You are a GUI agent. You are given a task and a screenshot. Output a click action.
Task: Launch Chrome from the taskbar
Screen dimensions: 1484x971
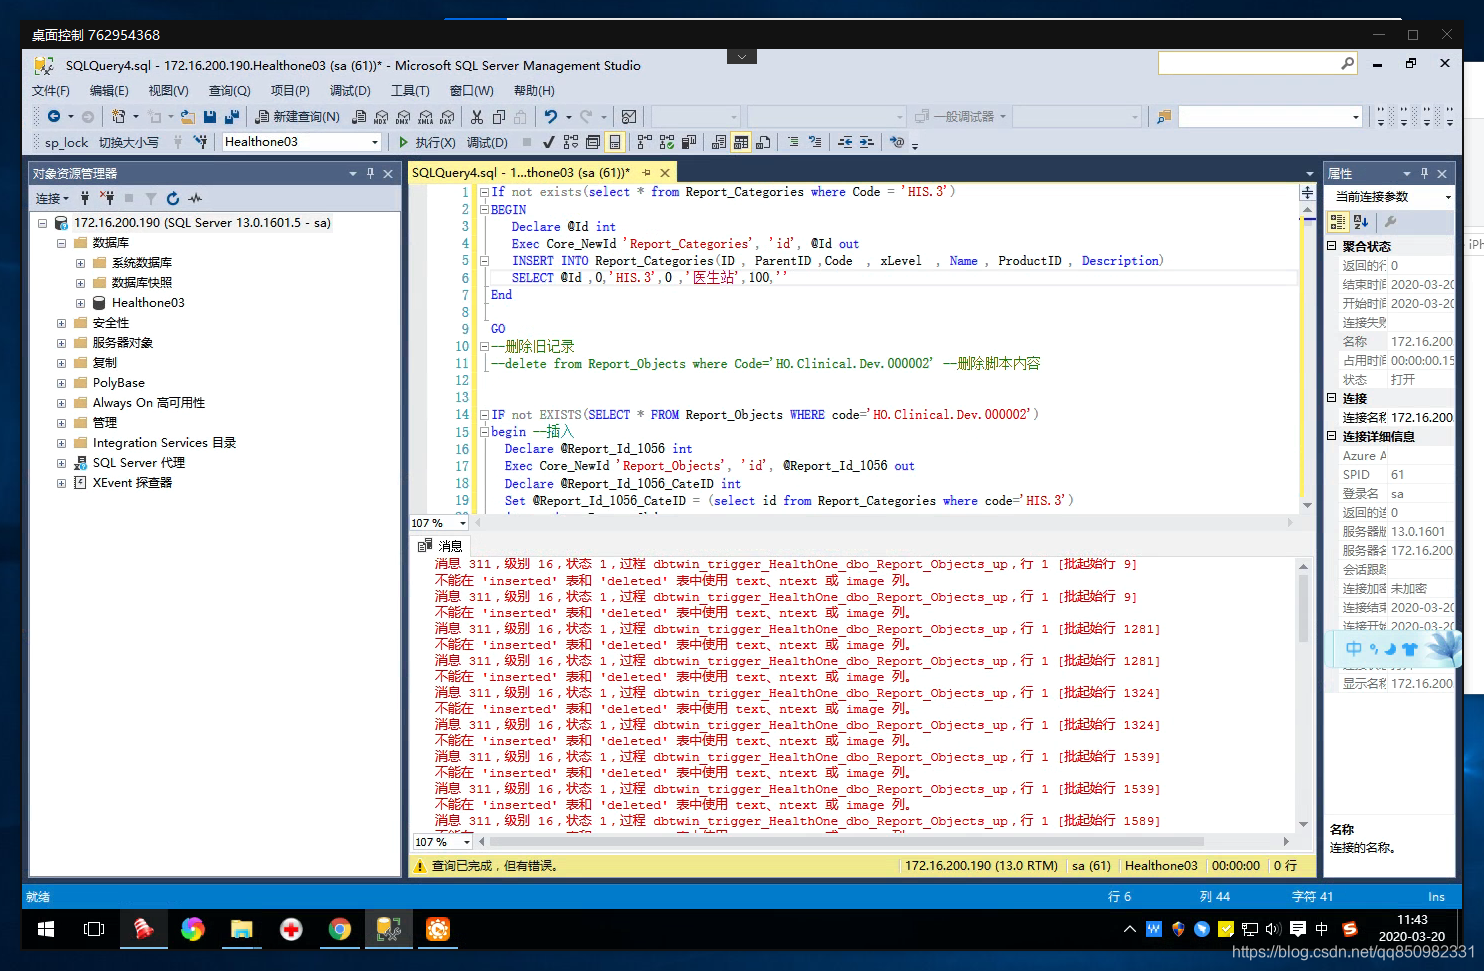339,929
